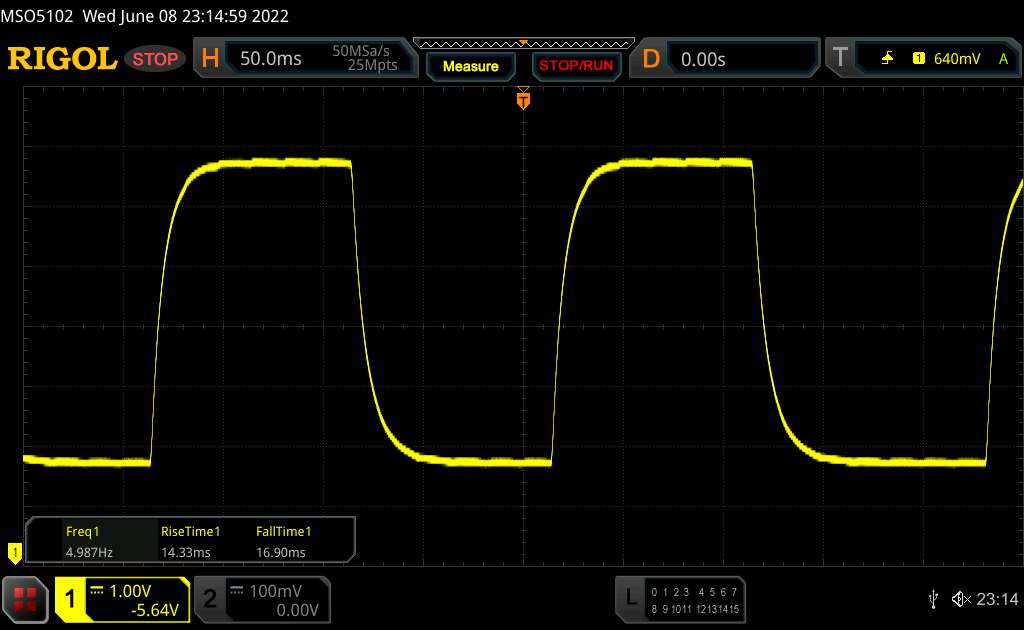Open sample rate and 25Mpts memory depth
Viewport: 1024px width, 630px height.
(365, 59)
